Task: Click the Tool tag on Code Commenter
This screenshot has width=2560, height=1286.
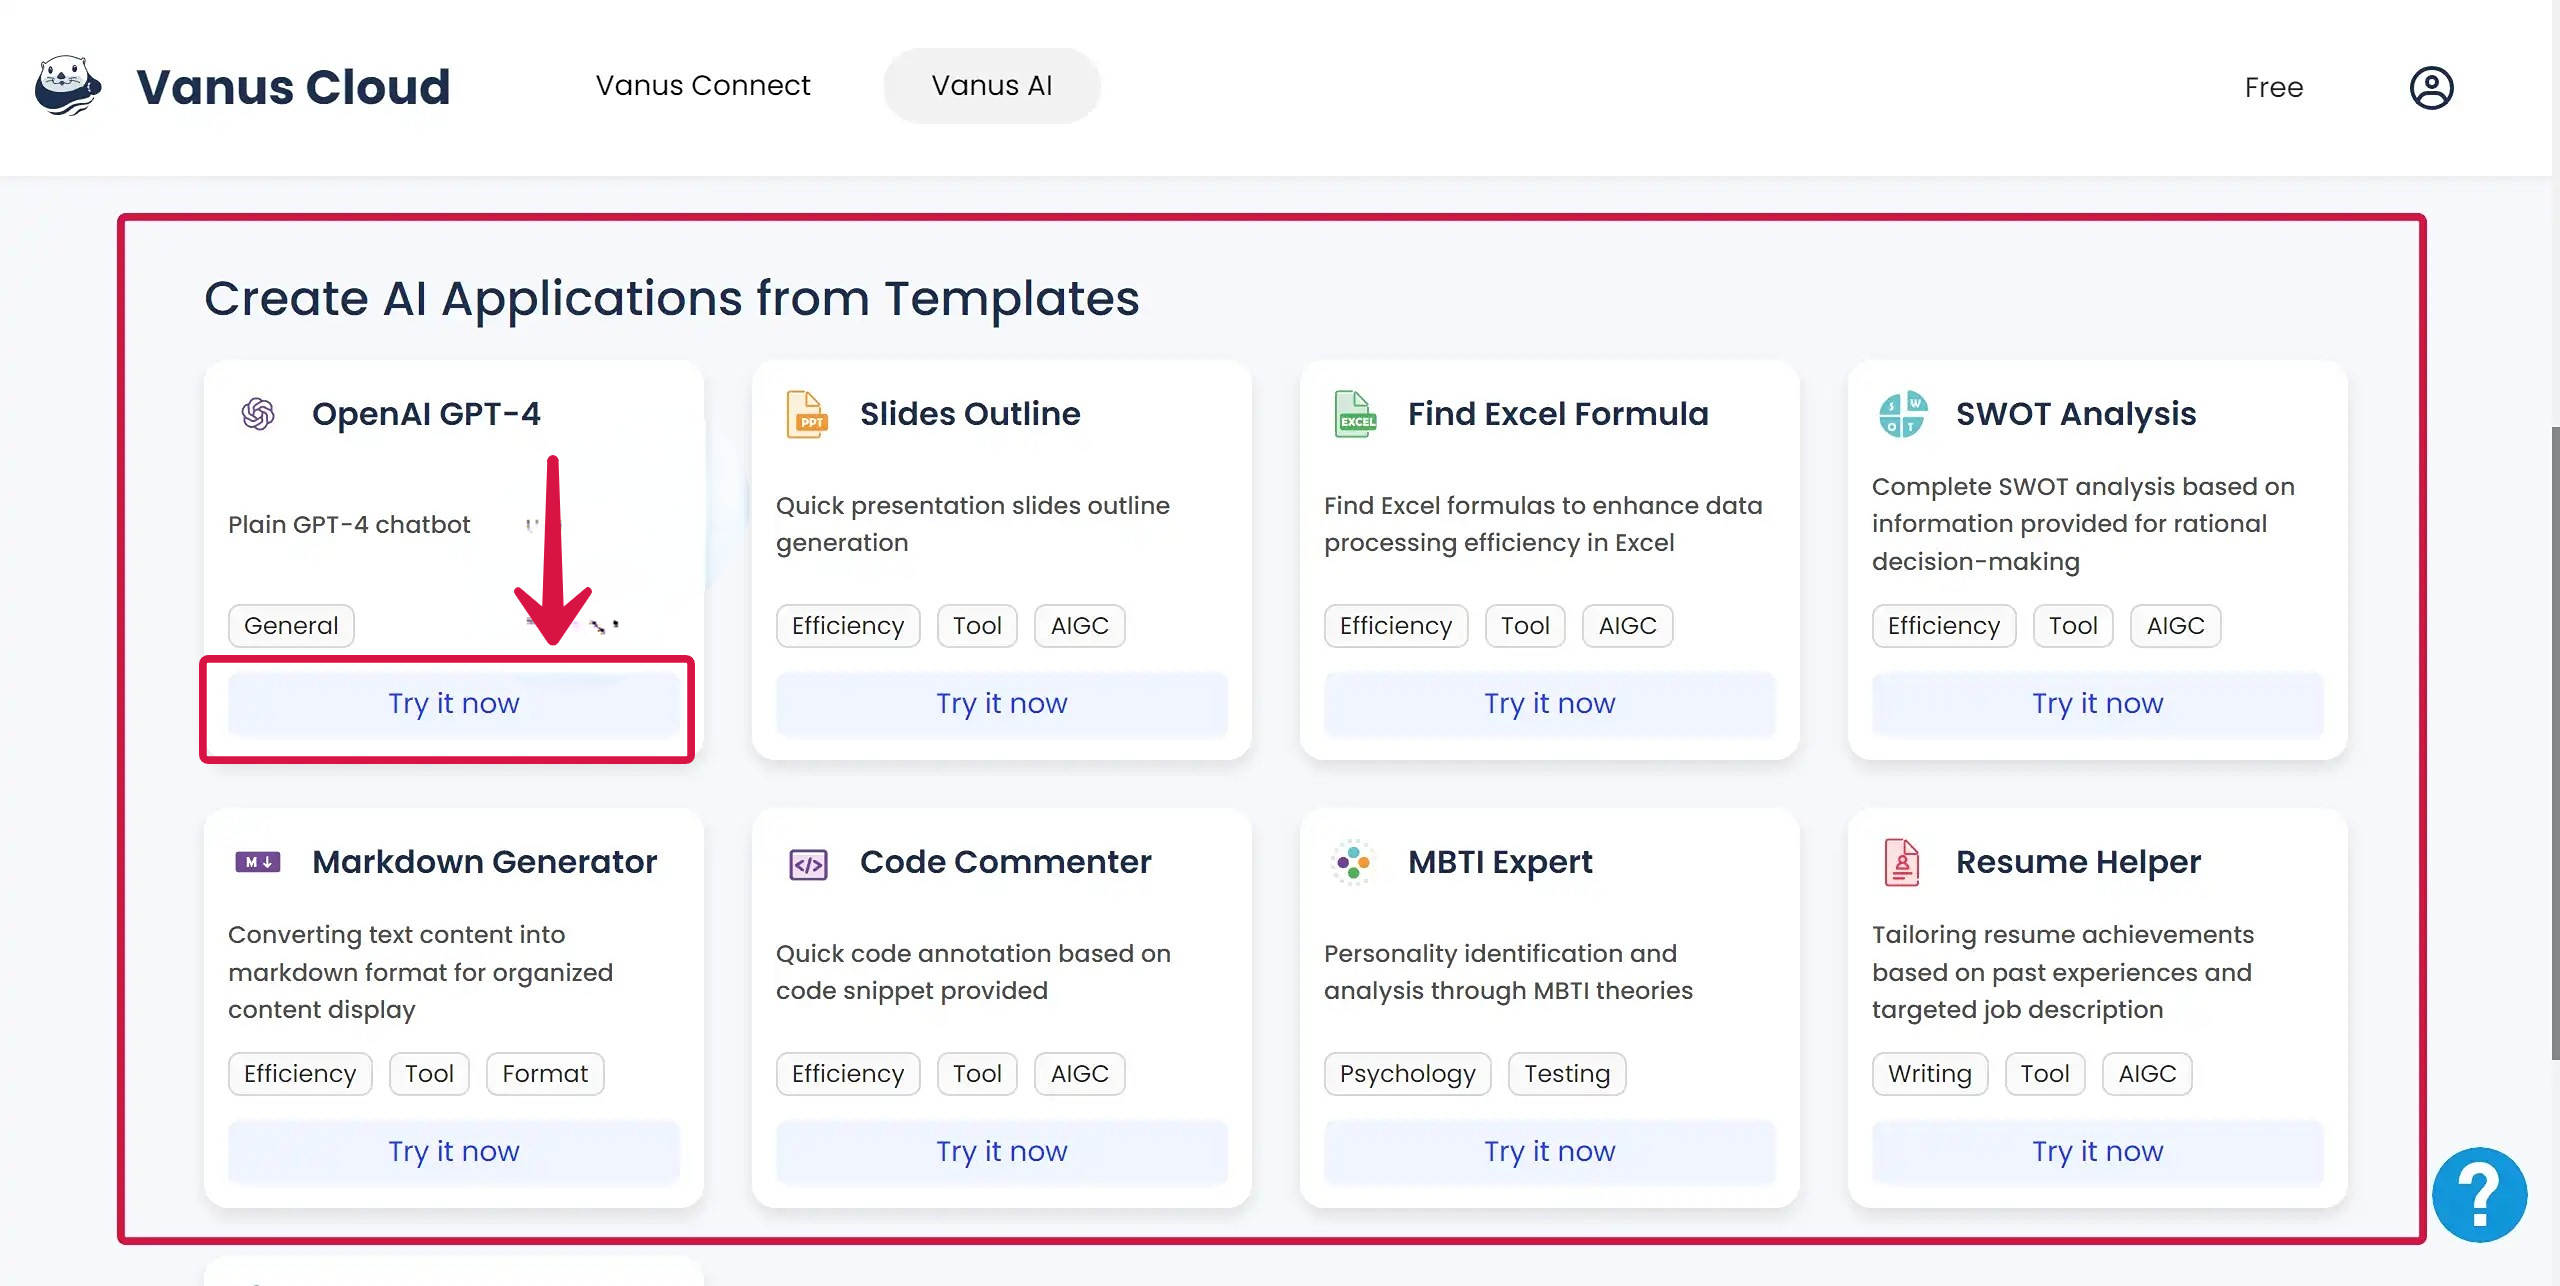Action: (x=977, y=1074)
